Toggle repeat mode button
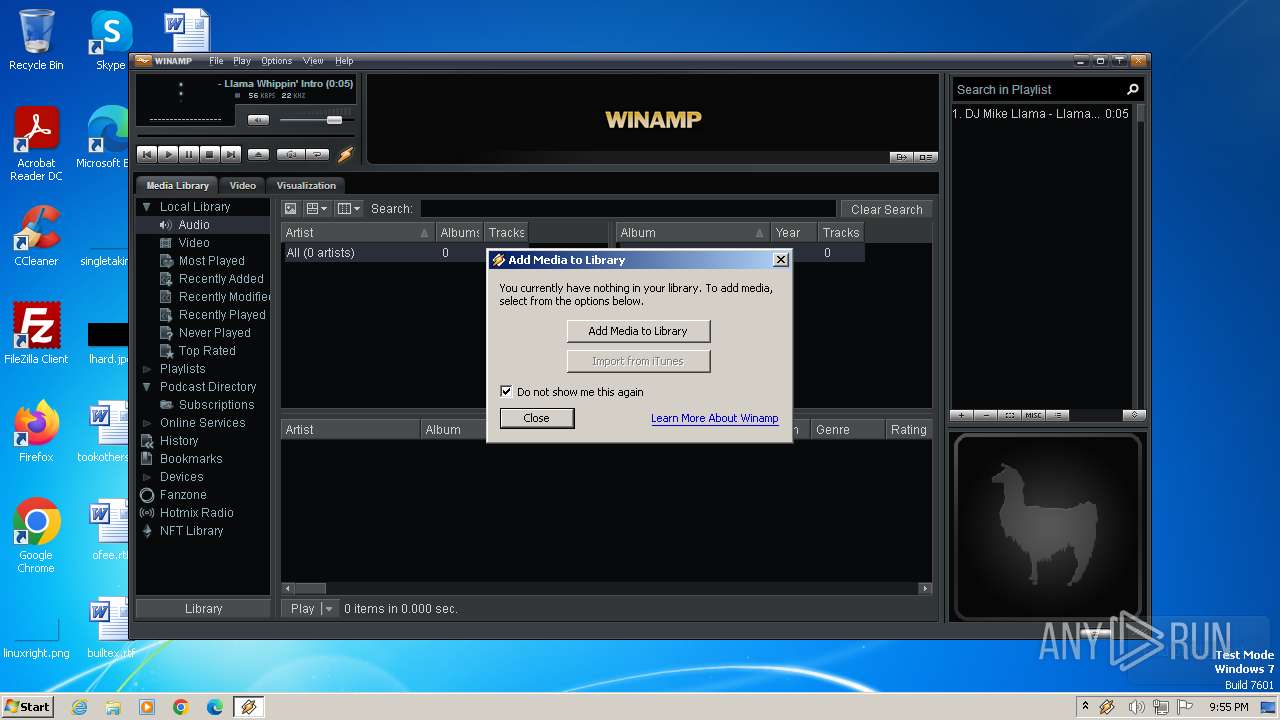Screen dimensions: 1280x720 (317, 154)
